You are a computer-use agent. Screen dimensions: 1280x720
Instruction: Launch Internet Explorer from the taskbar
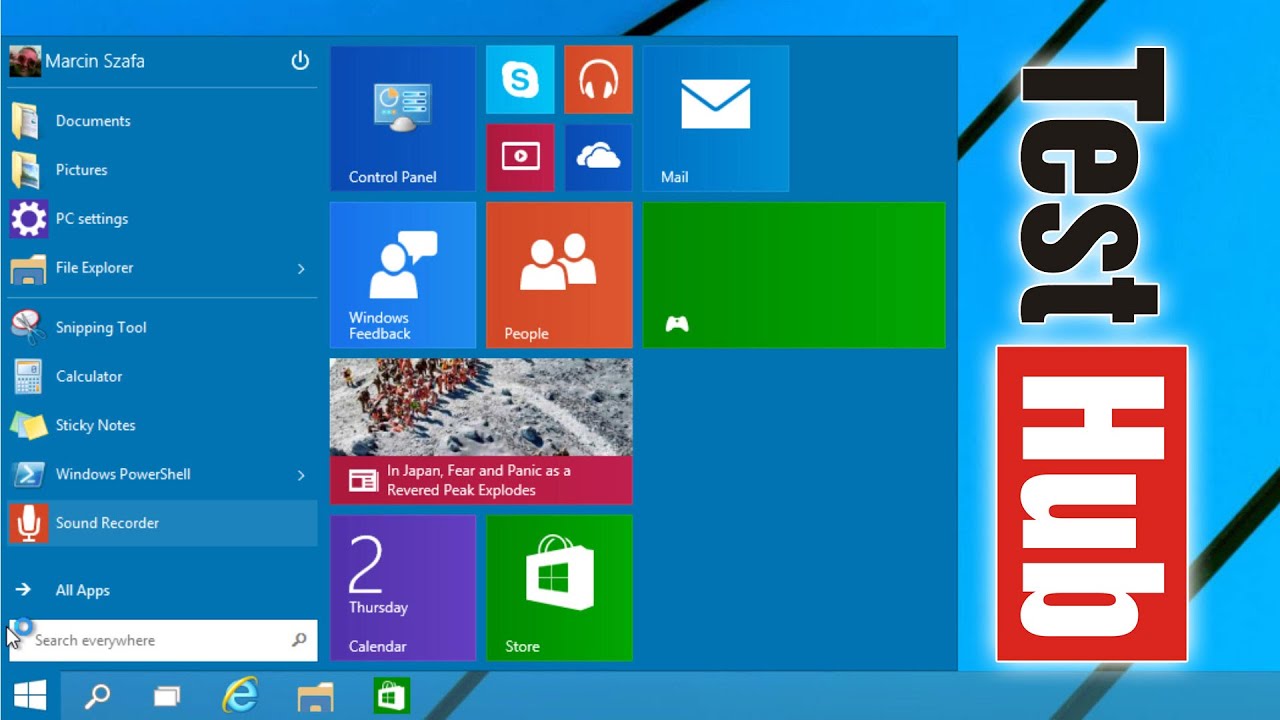[240, 695]
